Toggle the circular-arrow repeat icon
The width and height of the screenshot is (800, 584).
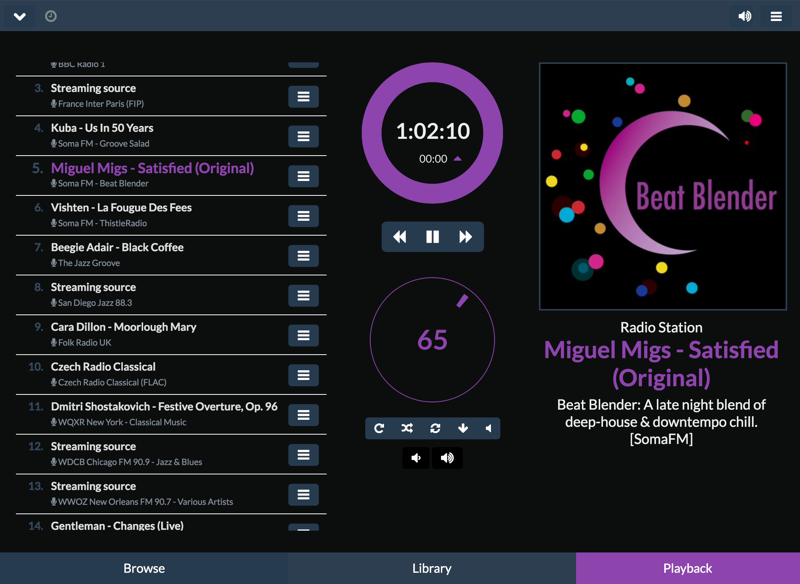coord(379,428)
